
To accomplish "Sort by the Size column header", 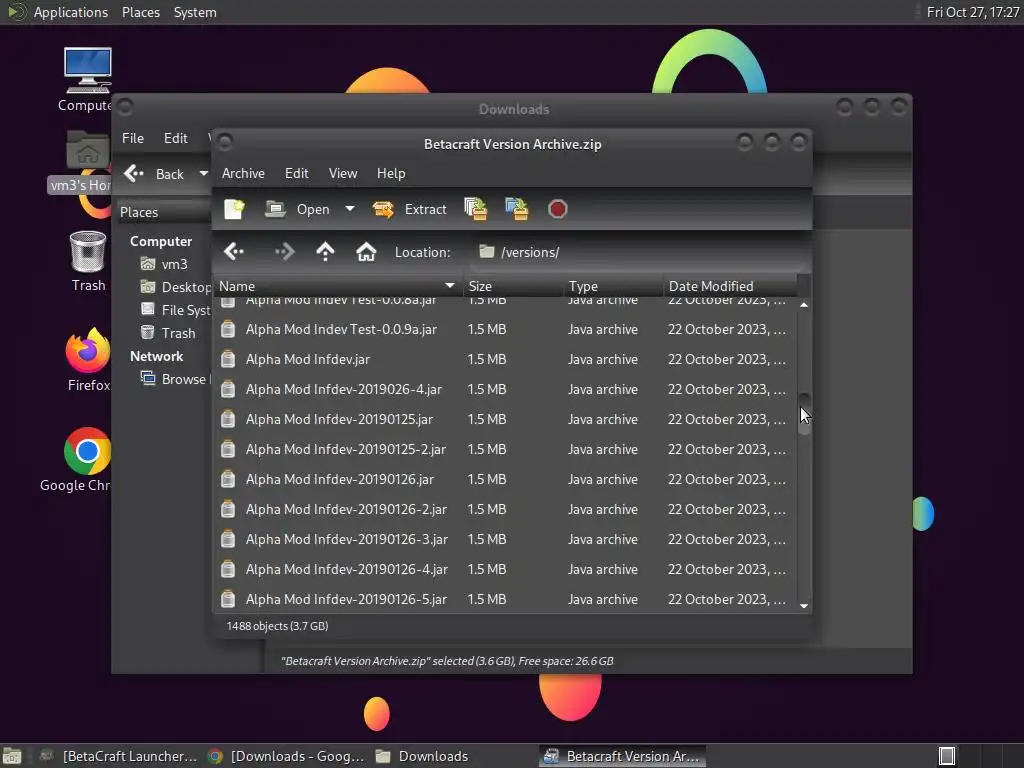I will 513,286.
